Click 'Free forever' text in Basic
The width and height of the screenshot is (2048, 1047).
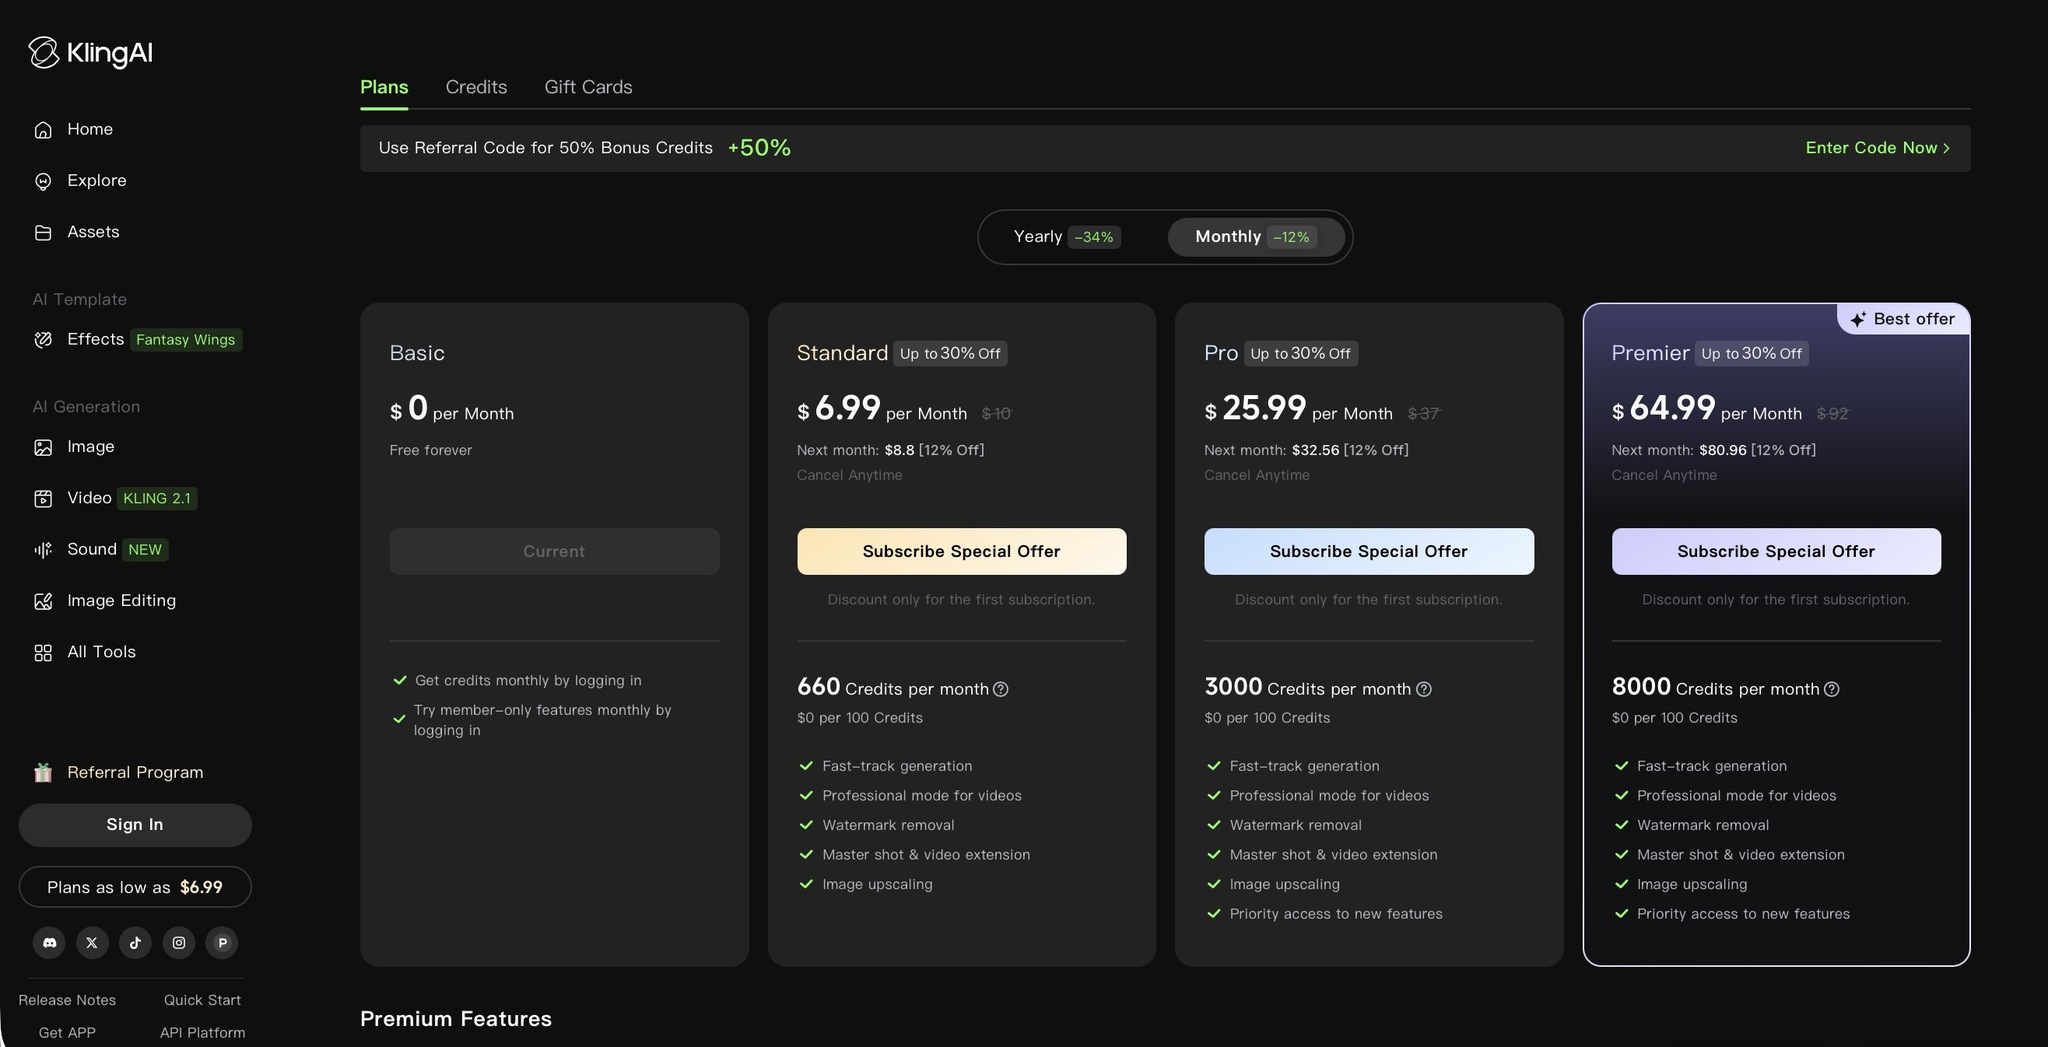[431, 450]
